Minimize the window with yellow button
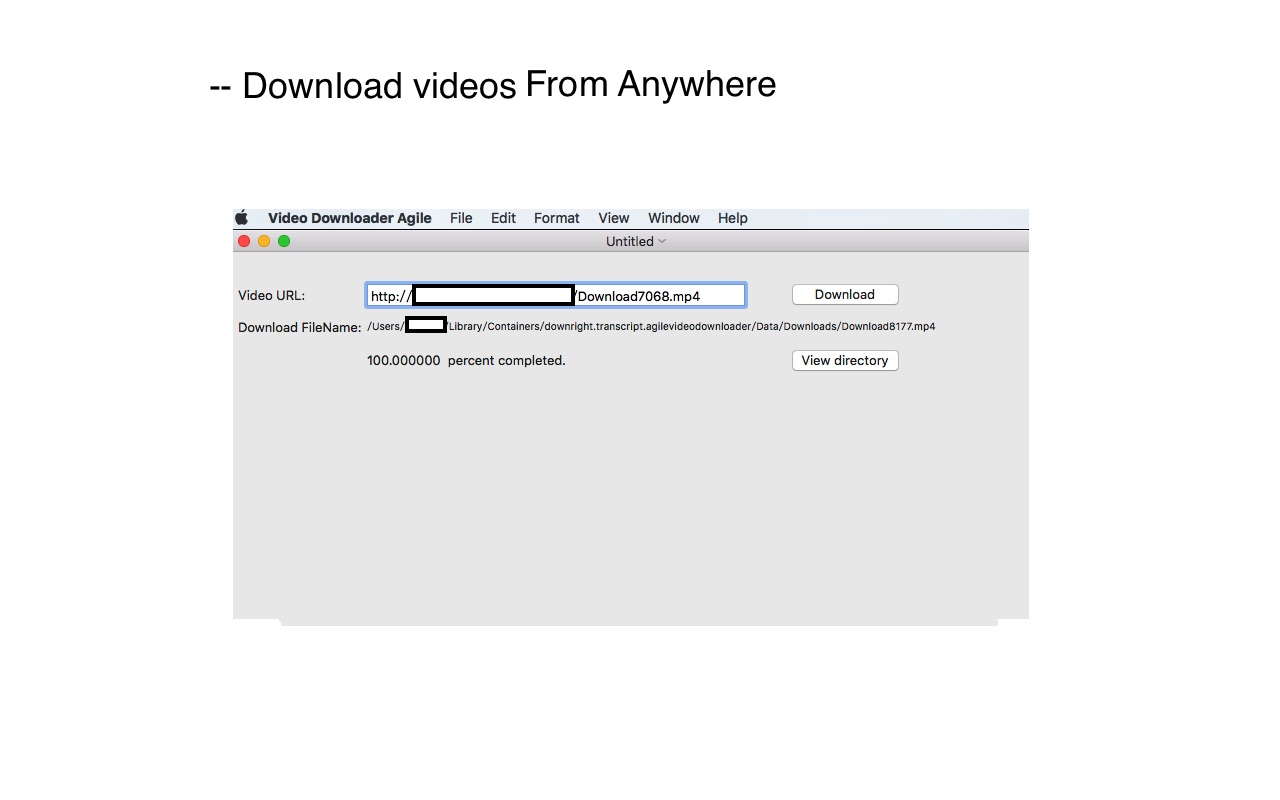The height and width of the screenshot is (800, 1280). [x=264, y=241]
